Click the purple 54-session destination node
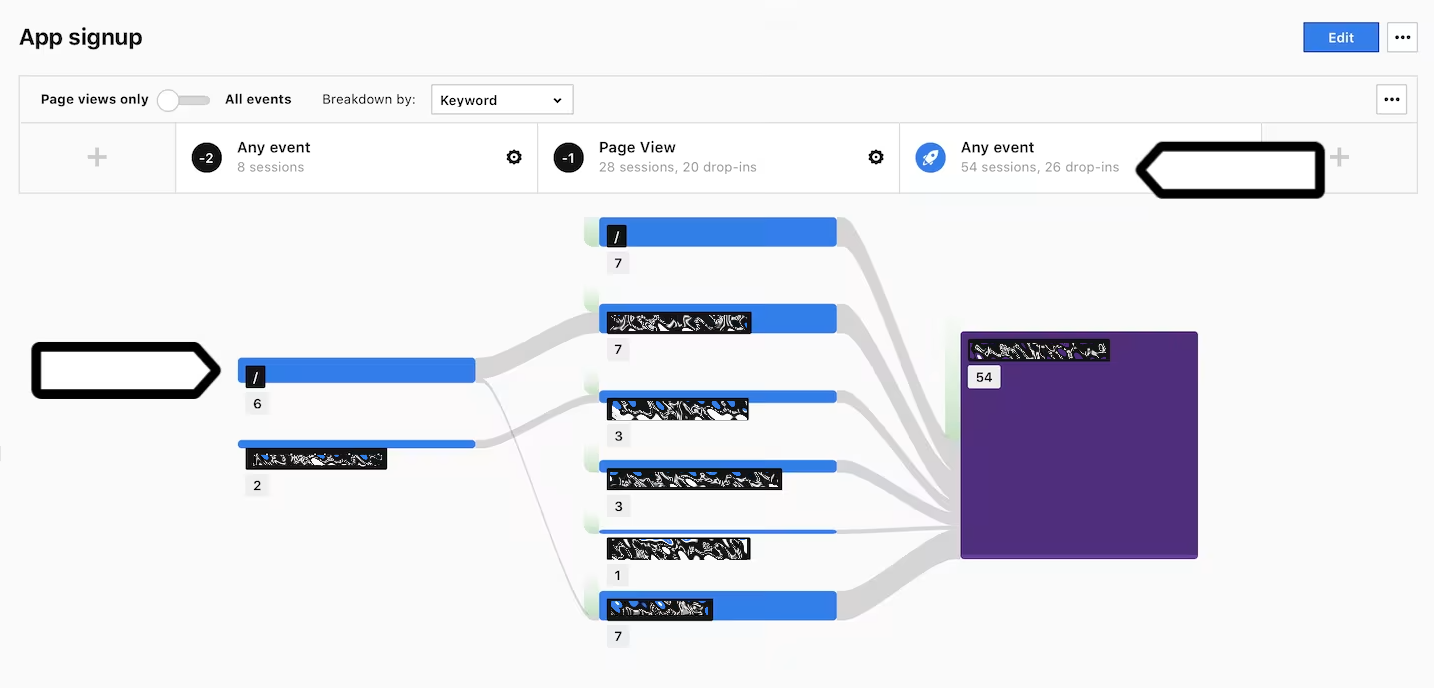The image size is (1434, 688). [x=1078, y=460]
